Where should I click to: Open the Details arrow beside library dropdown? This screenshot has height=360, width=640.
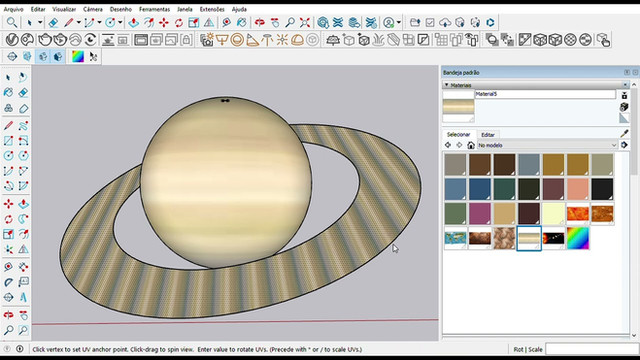(x=624, y=145)
